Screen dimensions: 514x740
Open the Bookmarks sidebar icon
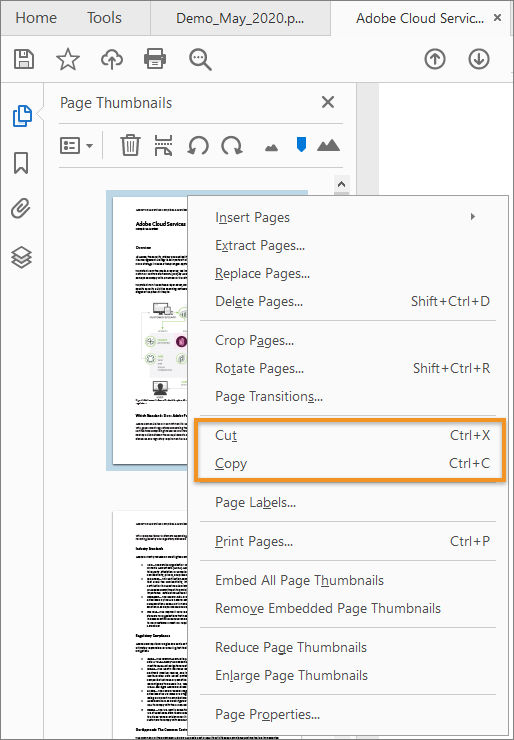(x=21, y=163)
